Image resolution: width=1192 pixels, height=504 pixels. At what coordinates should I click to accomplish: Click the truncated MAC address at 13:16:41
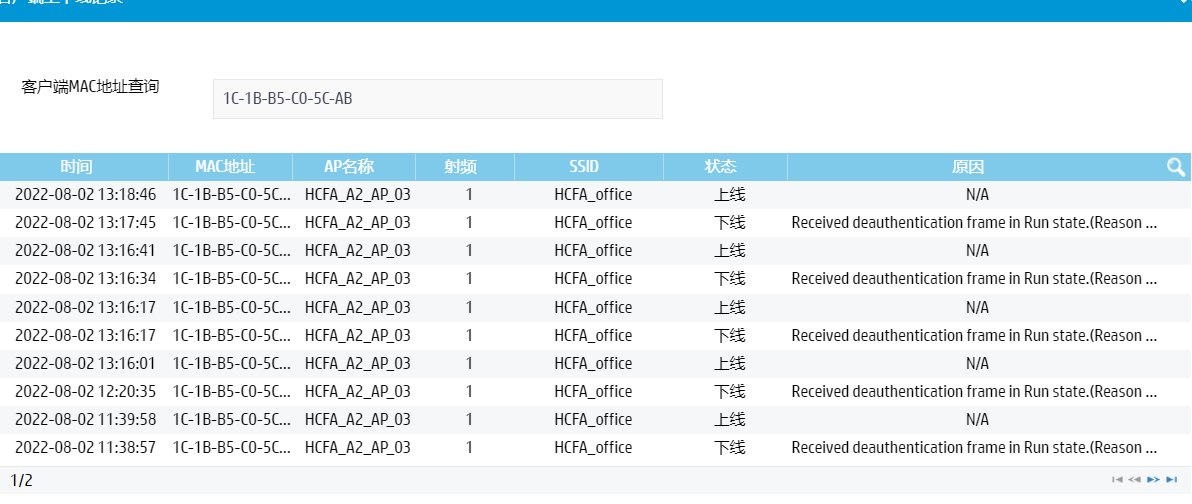tap(232, 250)
